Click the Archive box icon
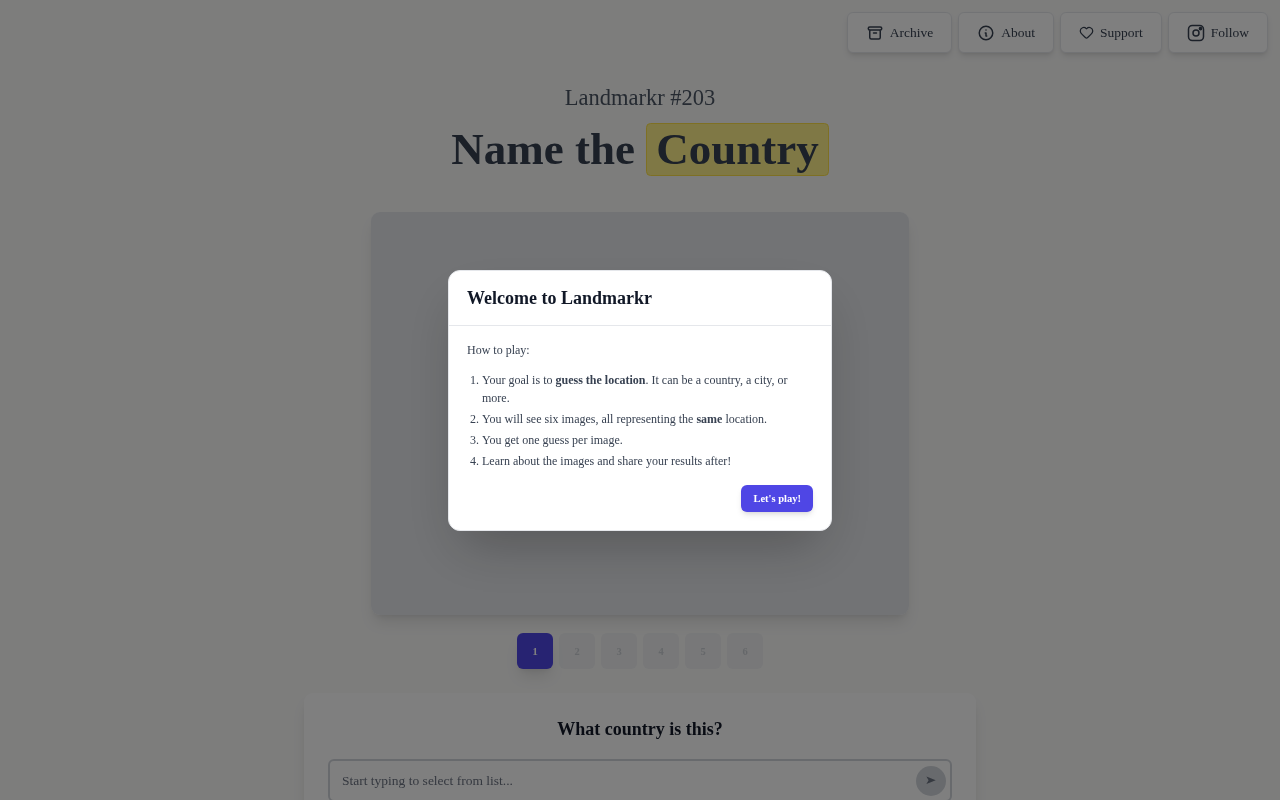Image resolution: width=1280 pixels, height=800 pixels. (x=875, y=33)
